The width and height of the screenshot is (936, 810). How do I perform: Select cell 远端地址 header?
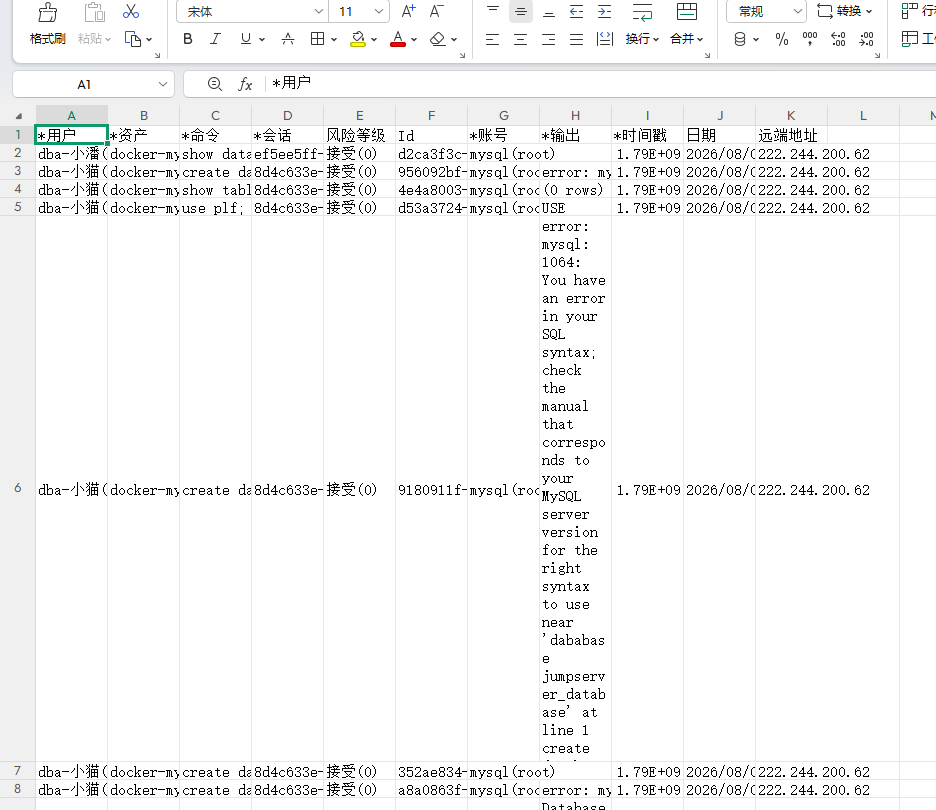(792, 135)
